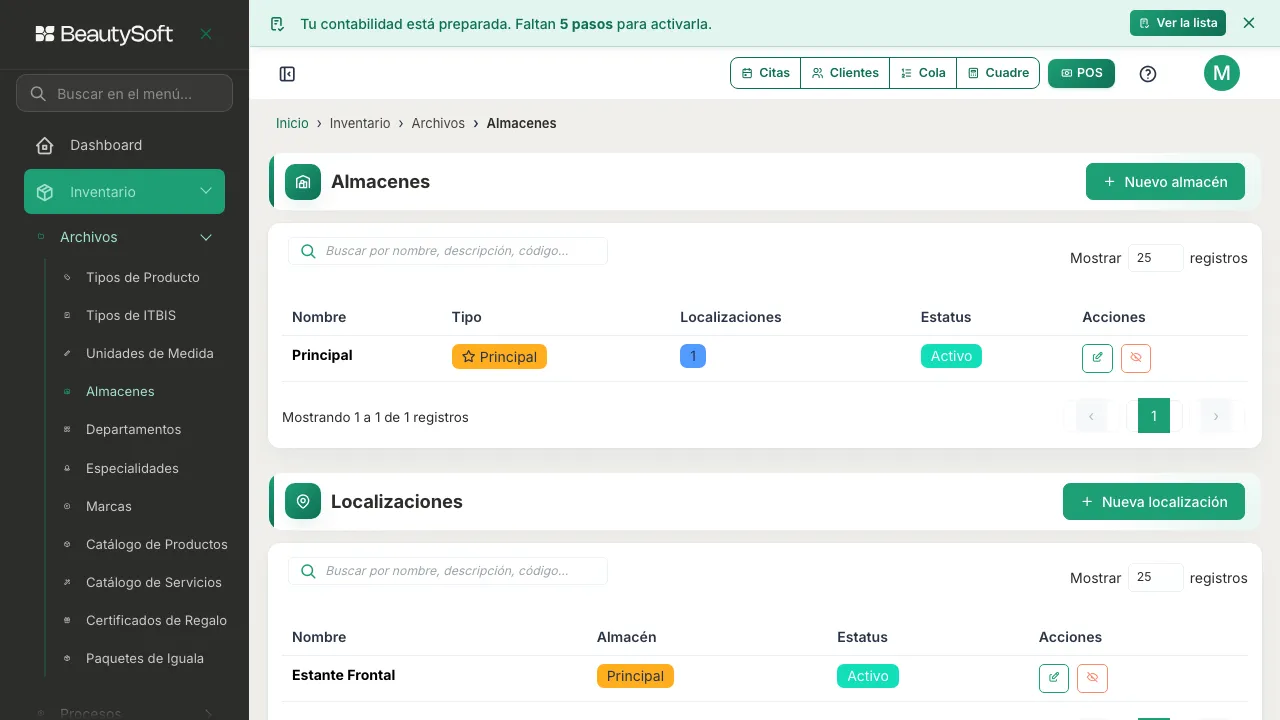Collapse the Archivos submenu chevron

tap(206, 237)
